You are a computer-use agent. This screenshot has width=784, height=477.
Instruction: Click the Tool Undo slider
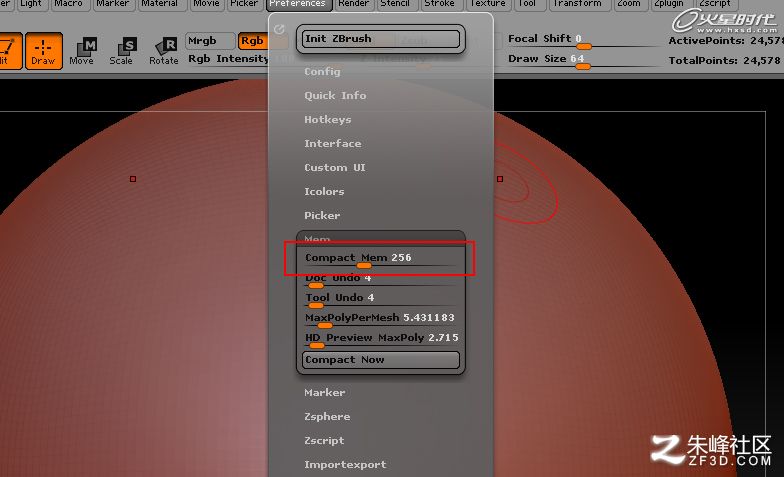(380, 299)
